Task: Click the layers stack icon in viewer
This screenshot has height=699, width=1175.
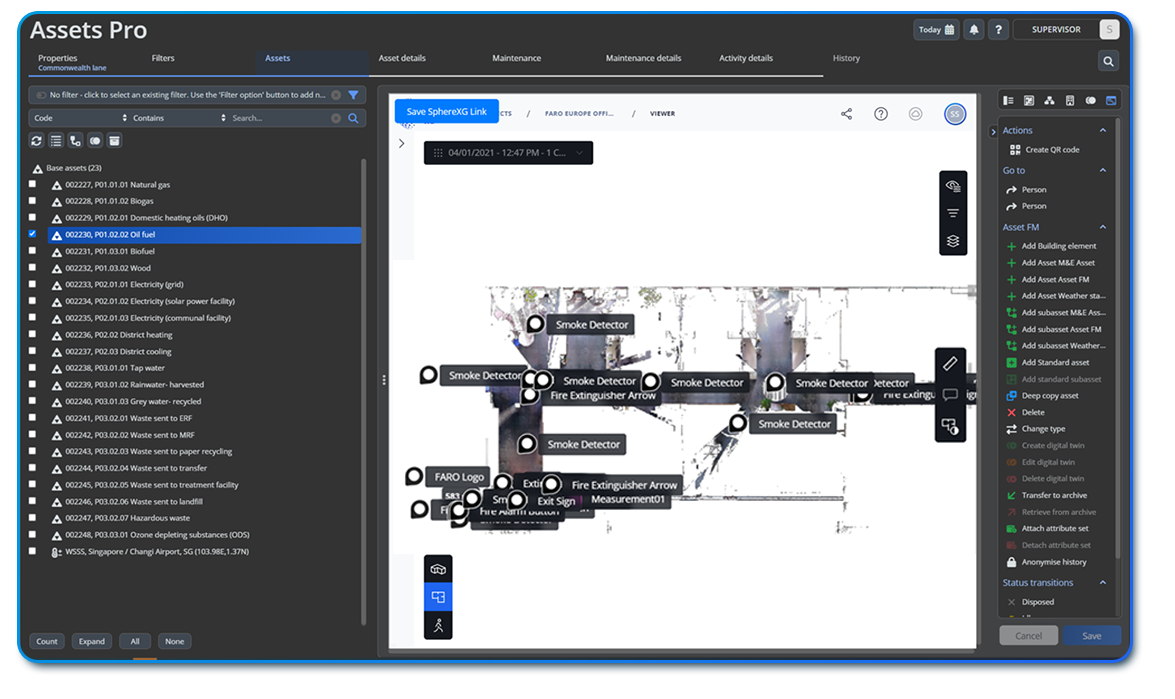Action: pyautogui.click(x=953, y=241)
